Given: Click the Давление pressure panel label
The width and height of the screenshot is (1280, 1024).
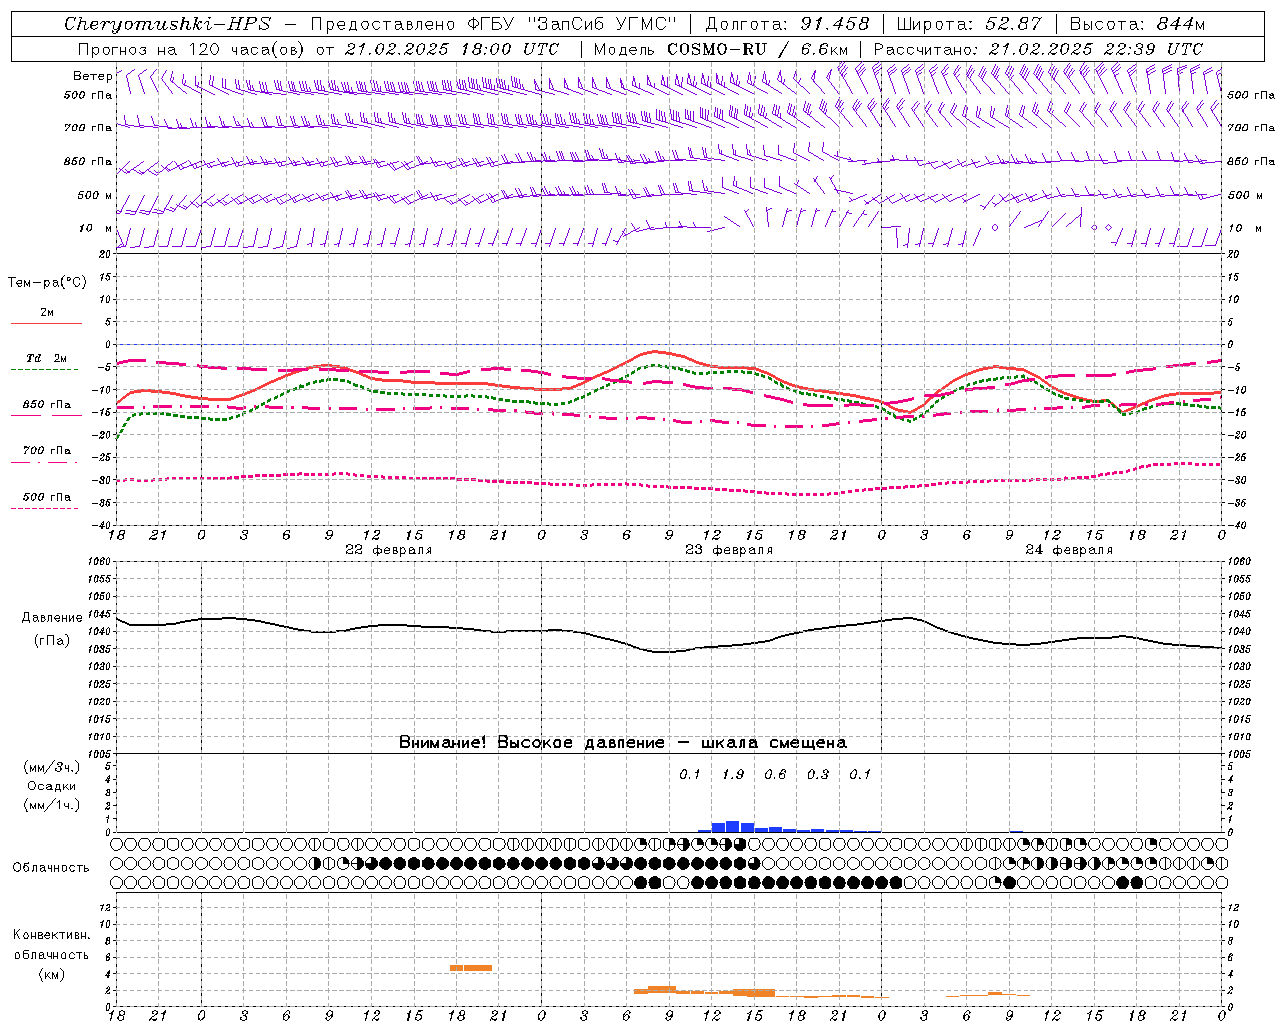Looking at the screenshot, I should (51, 618).
